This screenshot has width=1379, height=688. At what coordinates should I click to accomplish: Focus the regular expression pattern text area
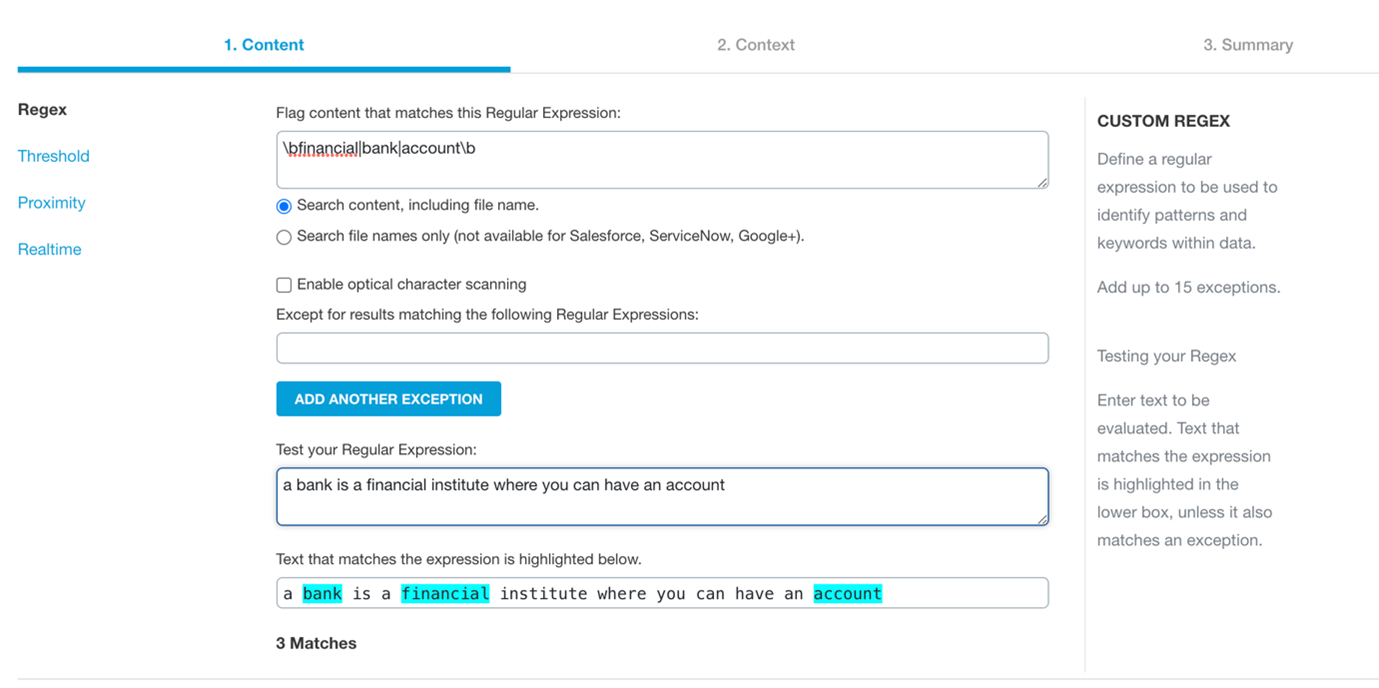(660, 160)
